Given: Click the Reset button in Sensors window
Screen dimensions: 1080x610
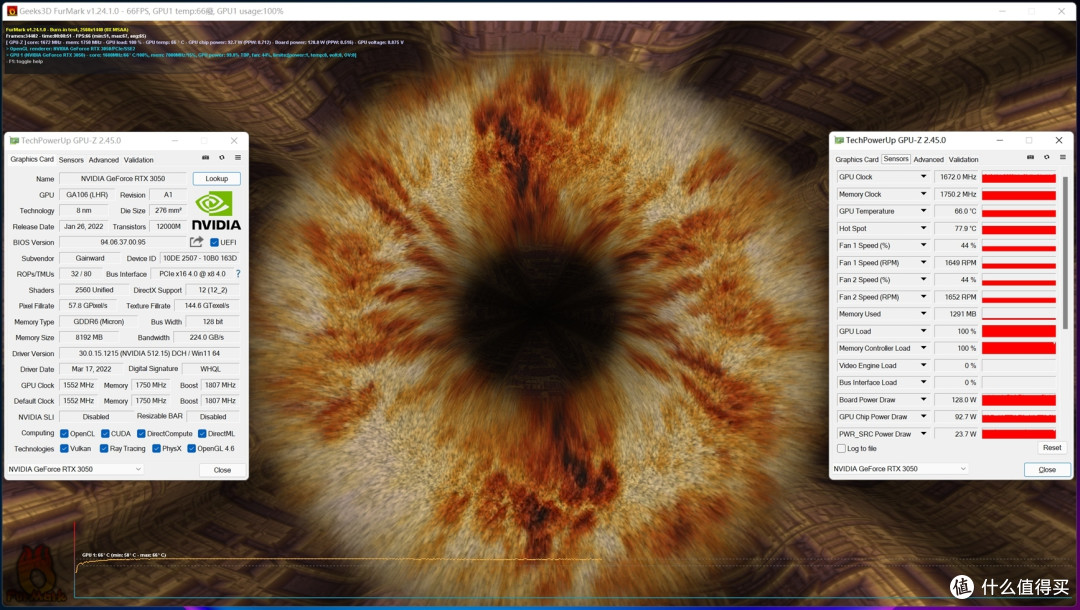Looking at the screenshot, I should [x=1052, y=448].
